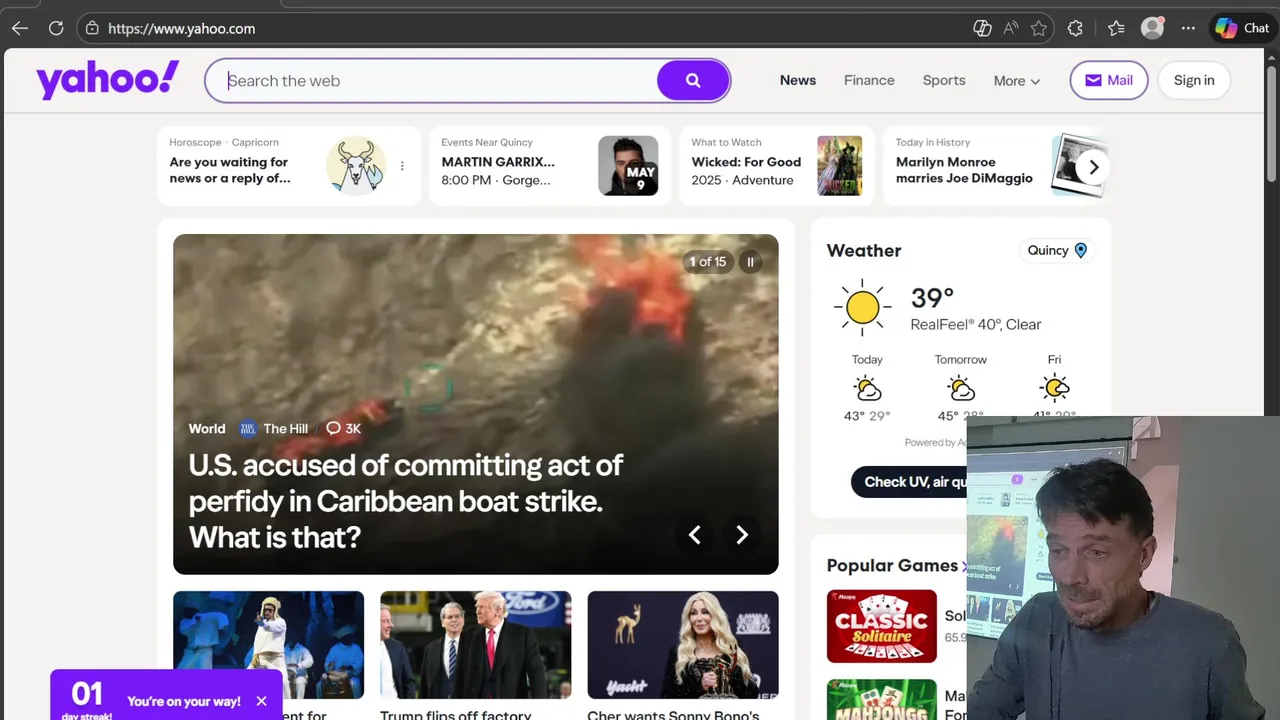Open the Finance section
This screenshot has height=720, width=1280.
point(869,80)
